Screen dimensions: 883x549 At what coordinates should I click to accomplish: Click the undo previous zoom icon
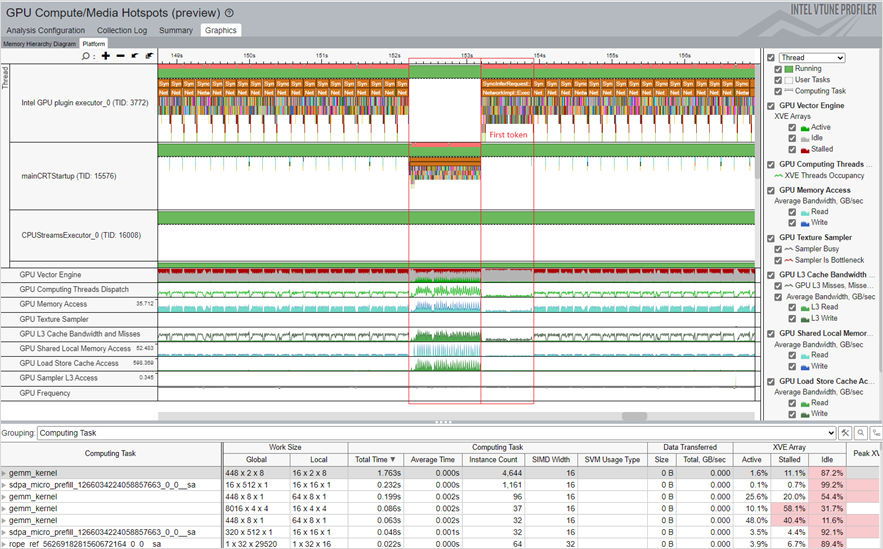click(135, 56)
